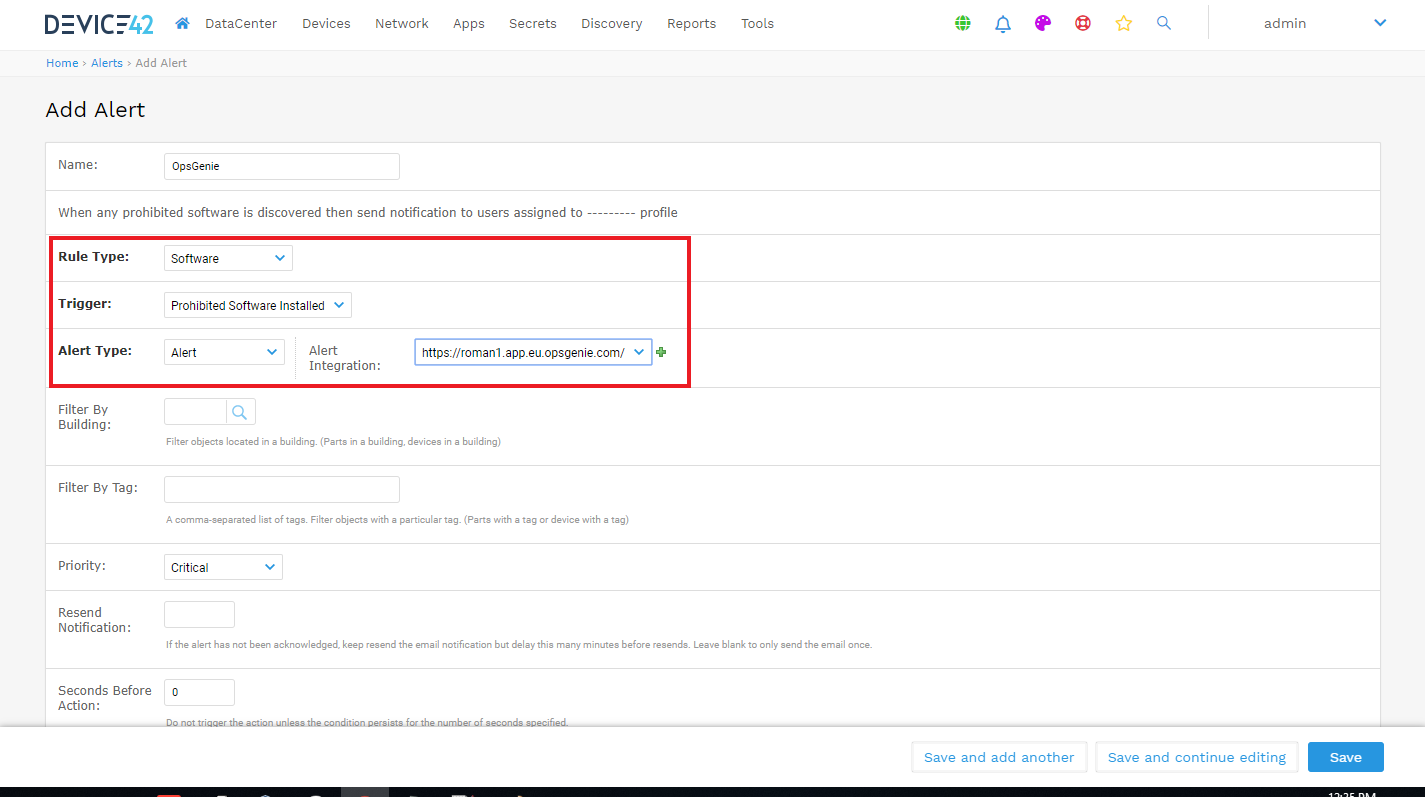Expand the Rule Type dropdown
Viewport: 1425px width, 797px height.
pos(228,259)
